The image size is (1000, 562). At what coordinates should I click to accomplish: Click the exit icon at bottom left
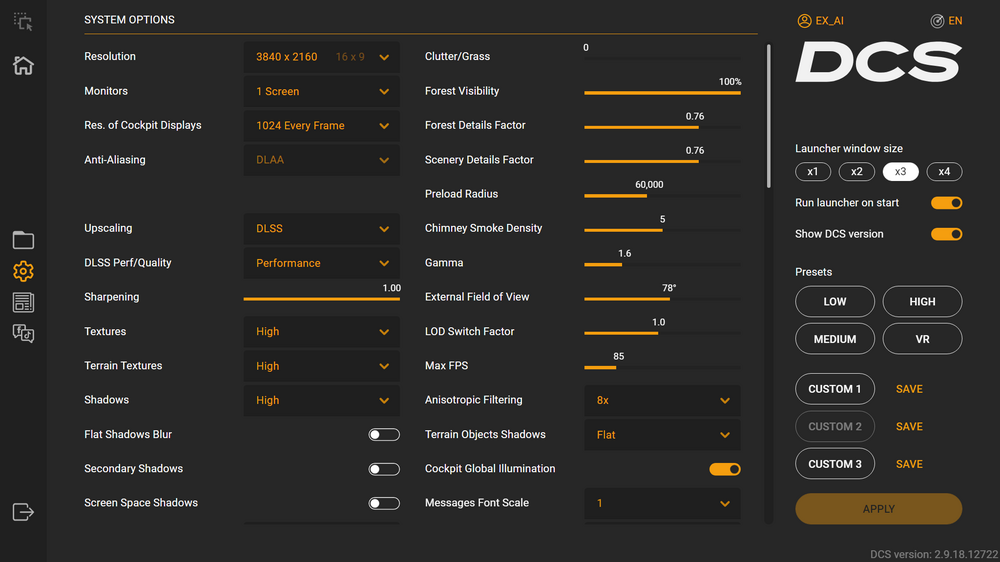[x=23, y=512]
